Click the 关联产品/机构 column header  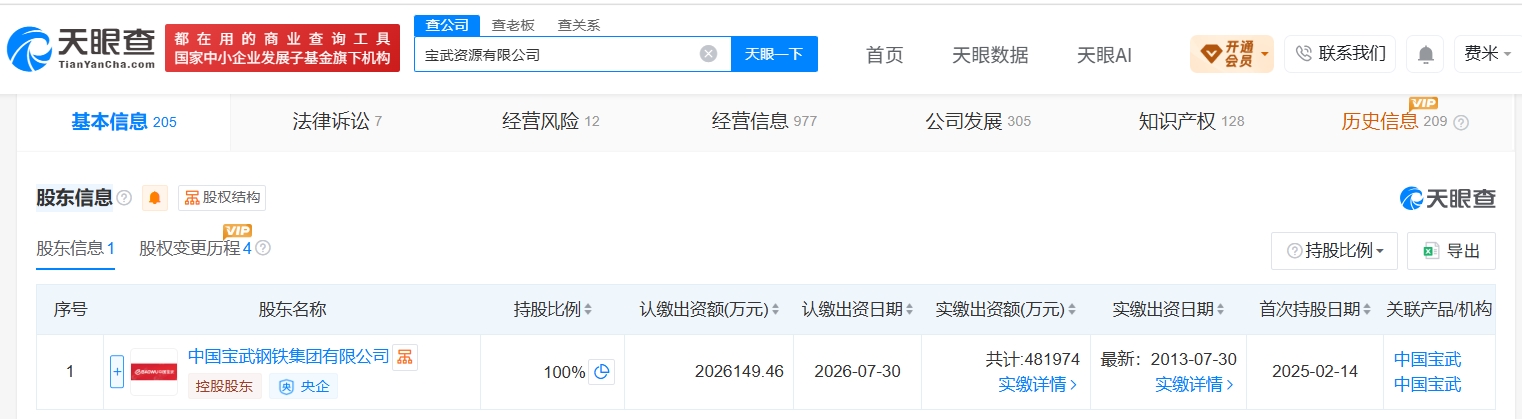tap(1439, 309)
